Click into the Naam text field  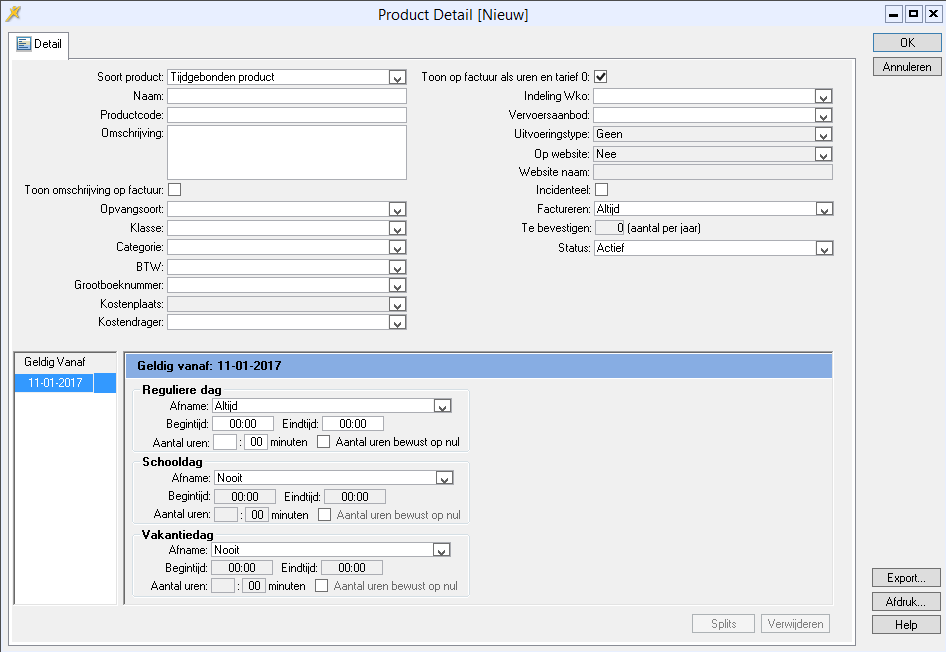(286, 97)
